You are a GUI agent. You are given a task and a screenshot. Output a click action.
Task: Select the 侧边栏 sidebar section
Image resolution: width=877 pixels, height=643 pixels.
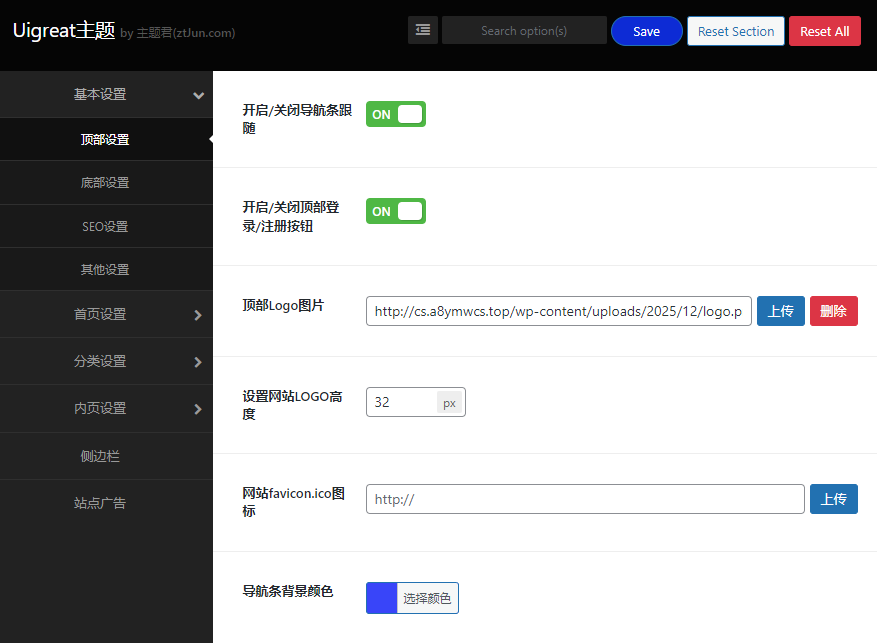pyautogui.click(x=106, y=455)
